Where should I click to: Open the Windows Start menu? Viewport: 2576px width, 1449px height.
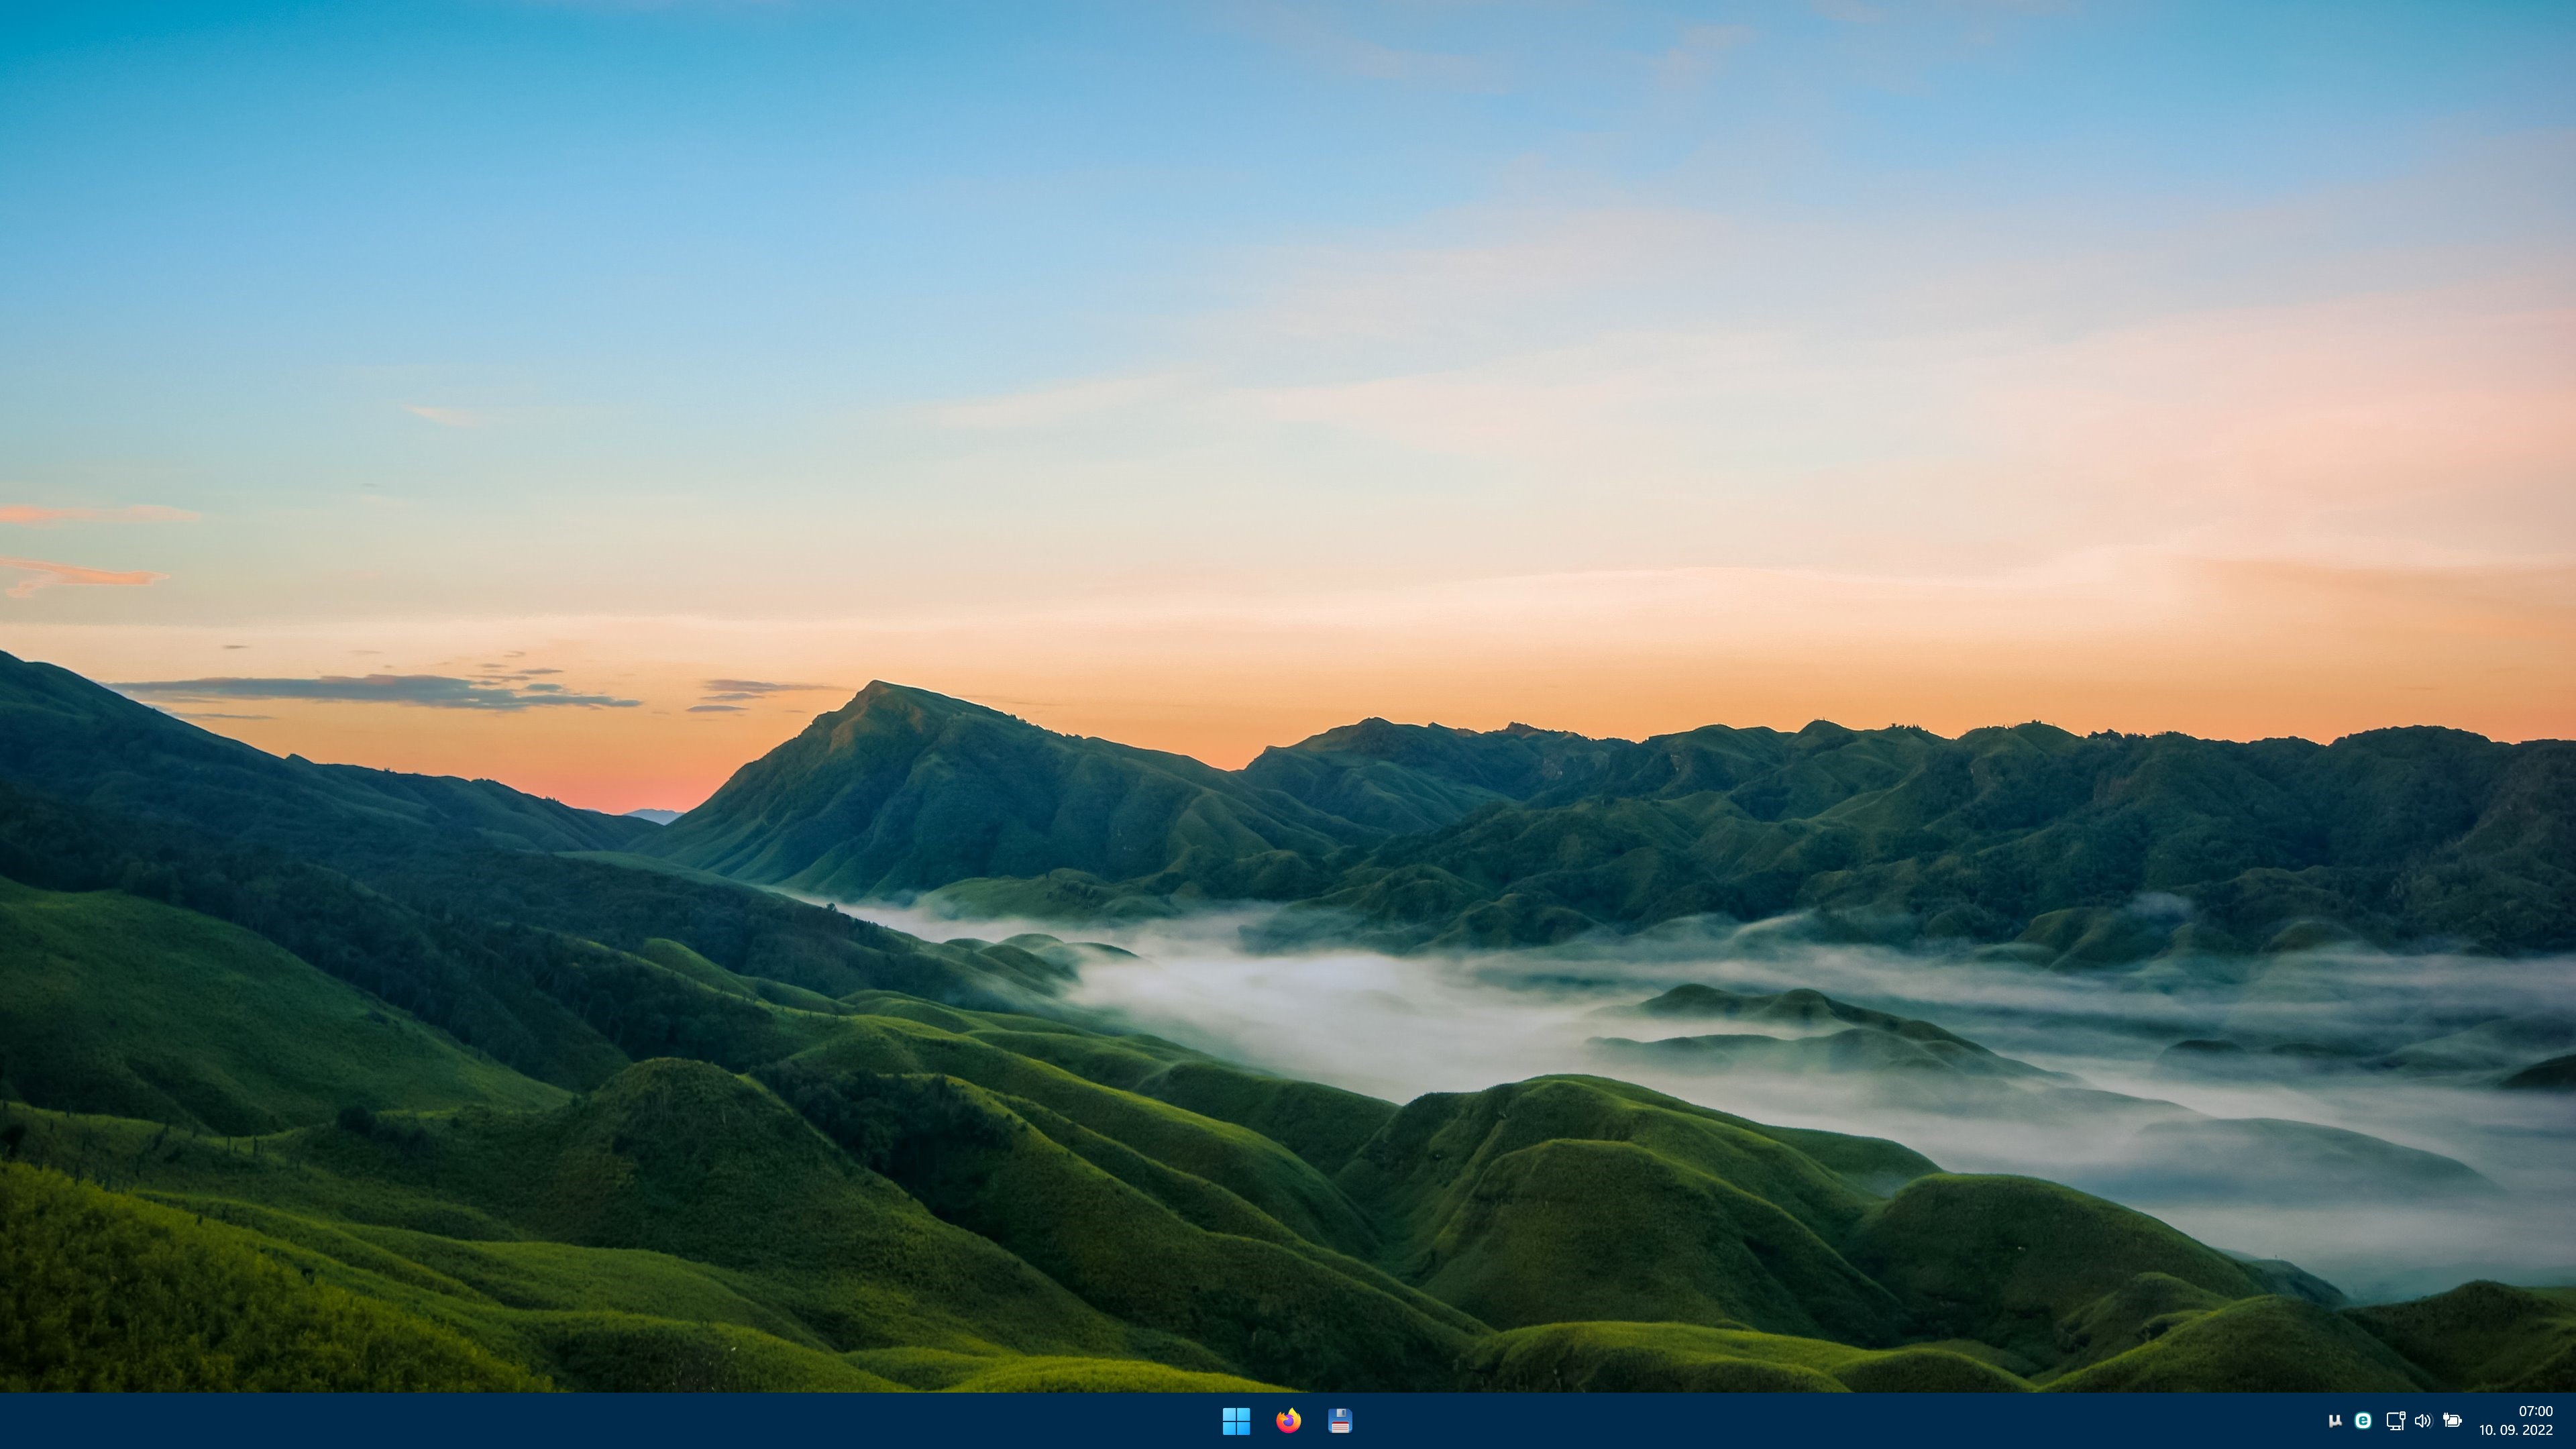pos(1236,1421)
